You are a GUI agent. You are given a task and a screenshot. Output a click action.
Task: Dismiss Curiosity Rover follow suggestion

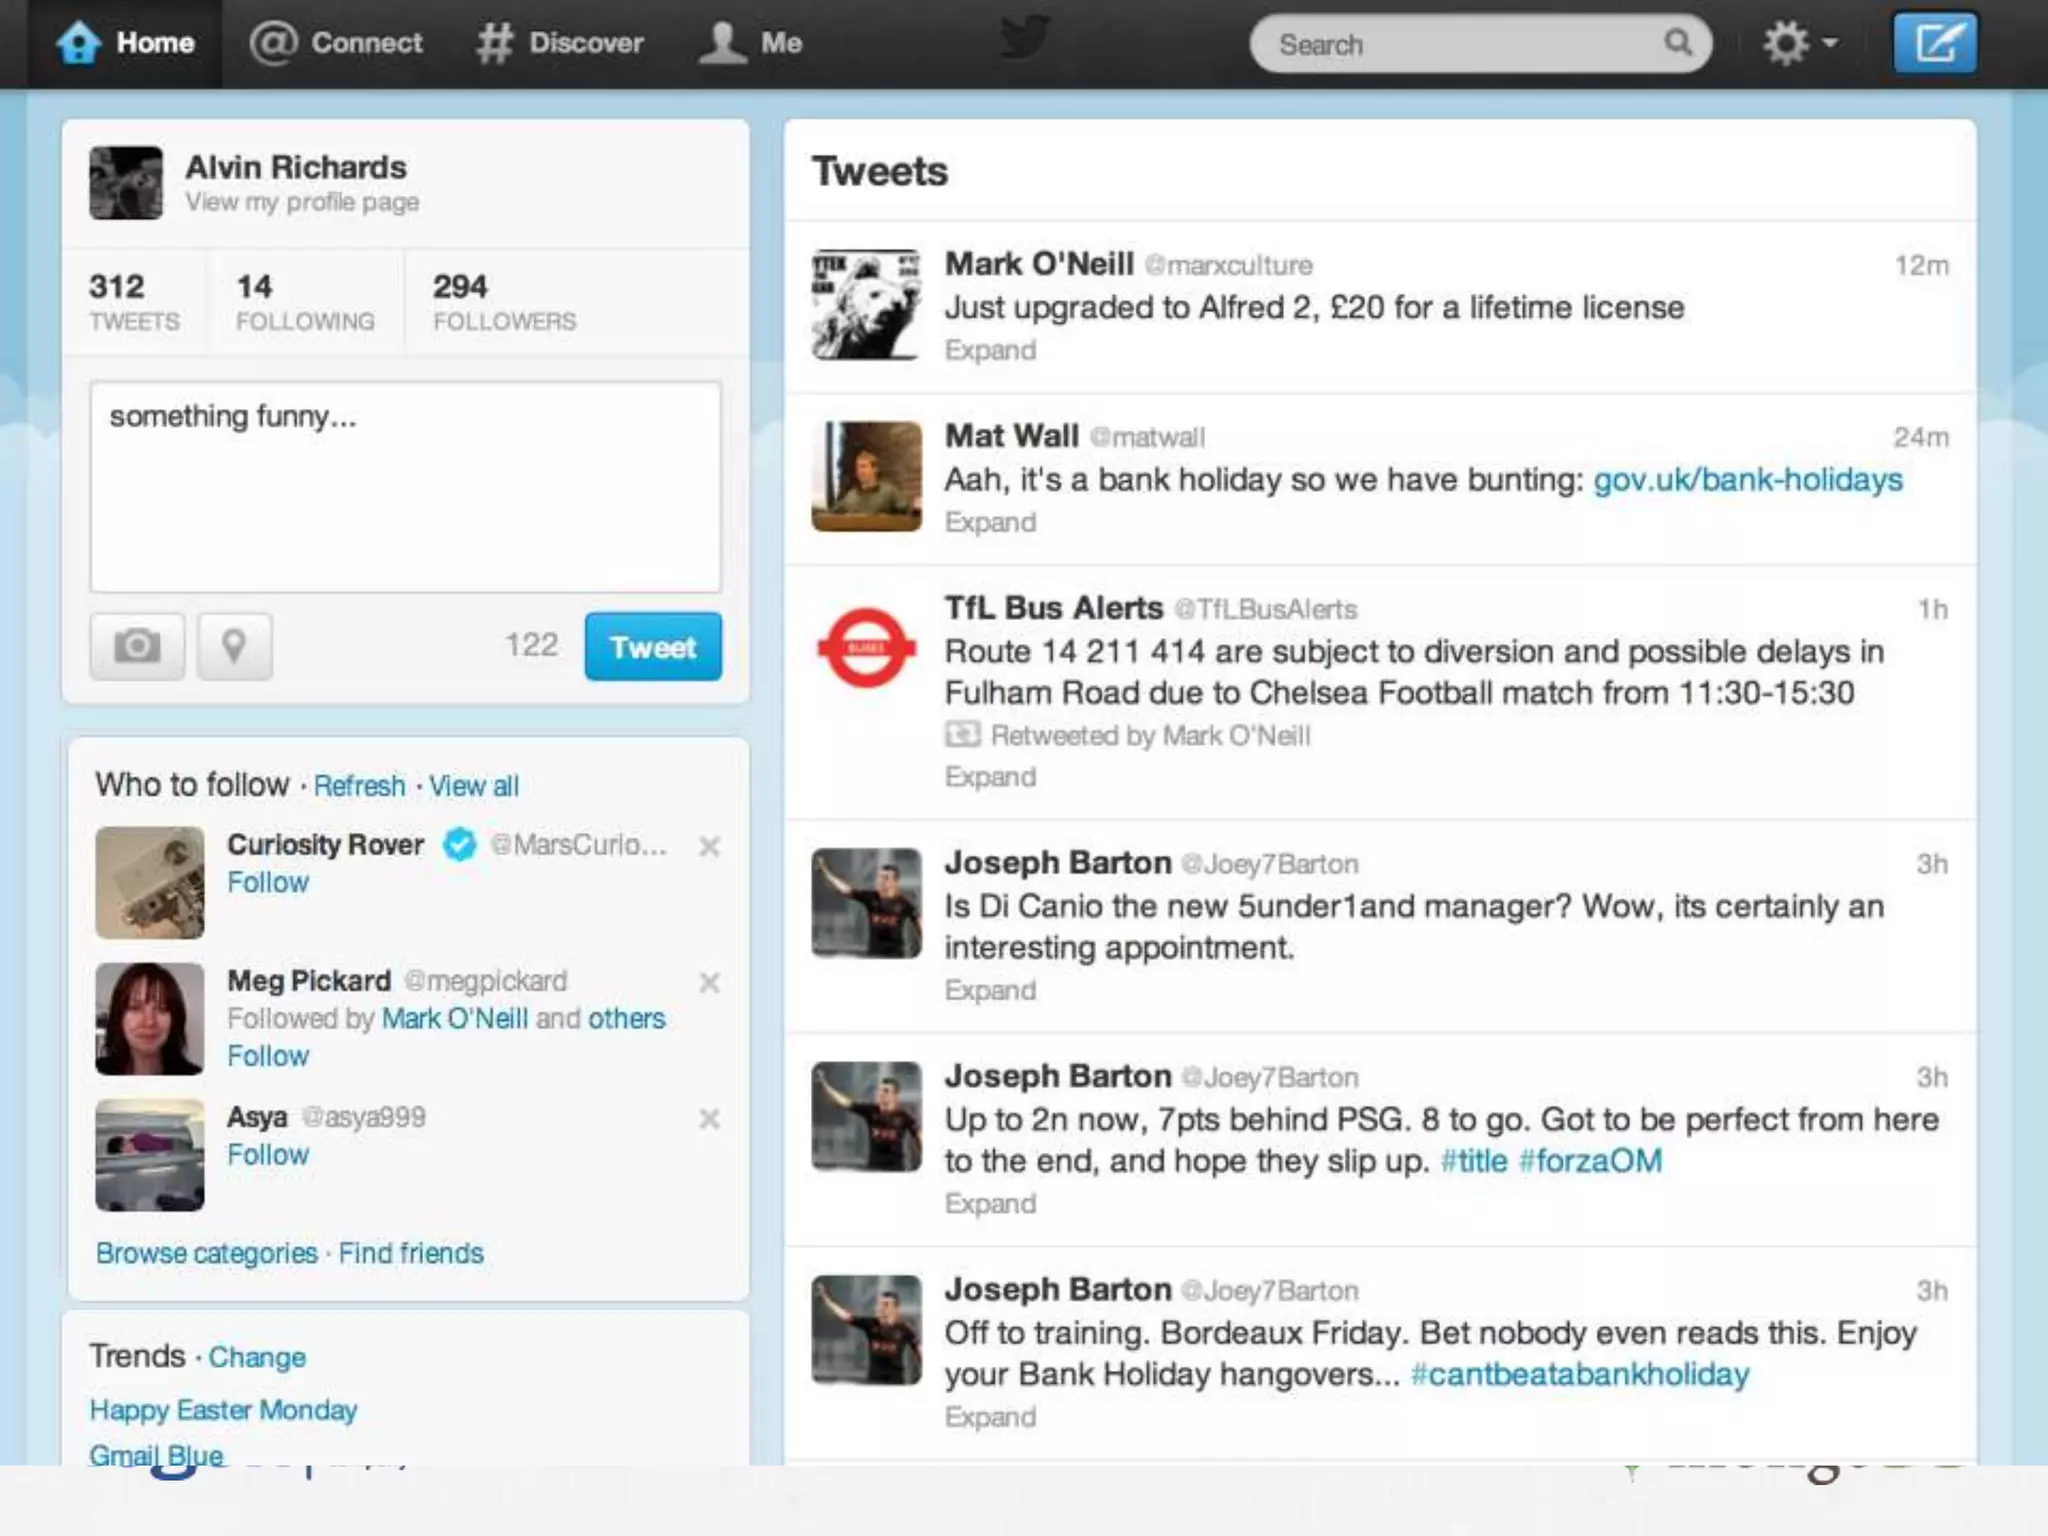click(x=709, y=847)
